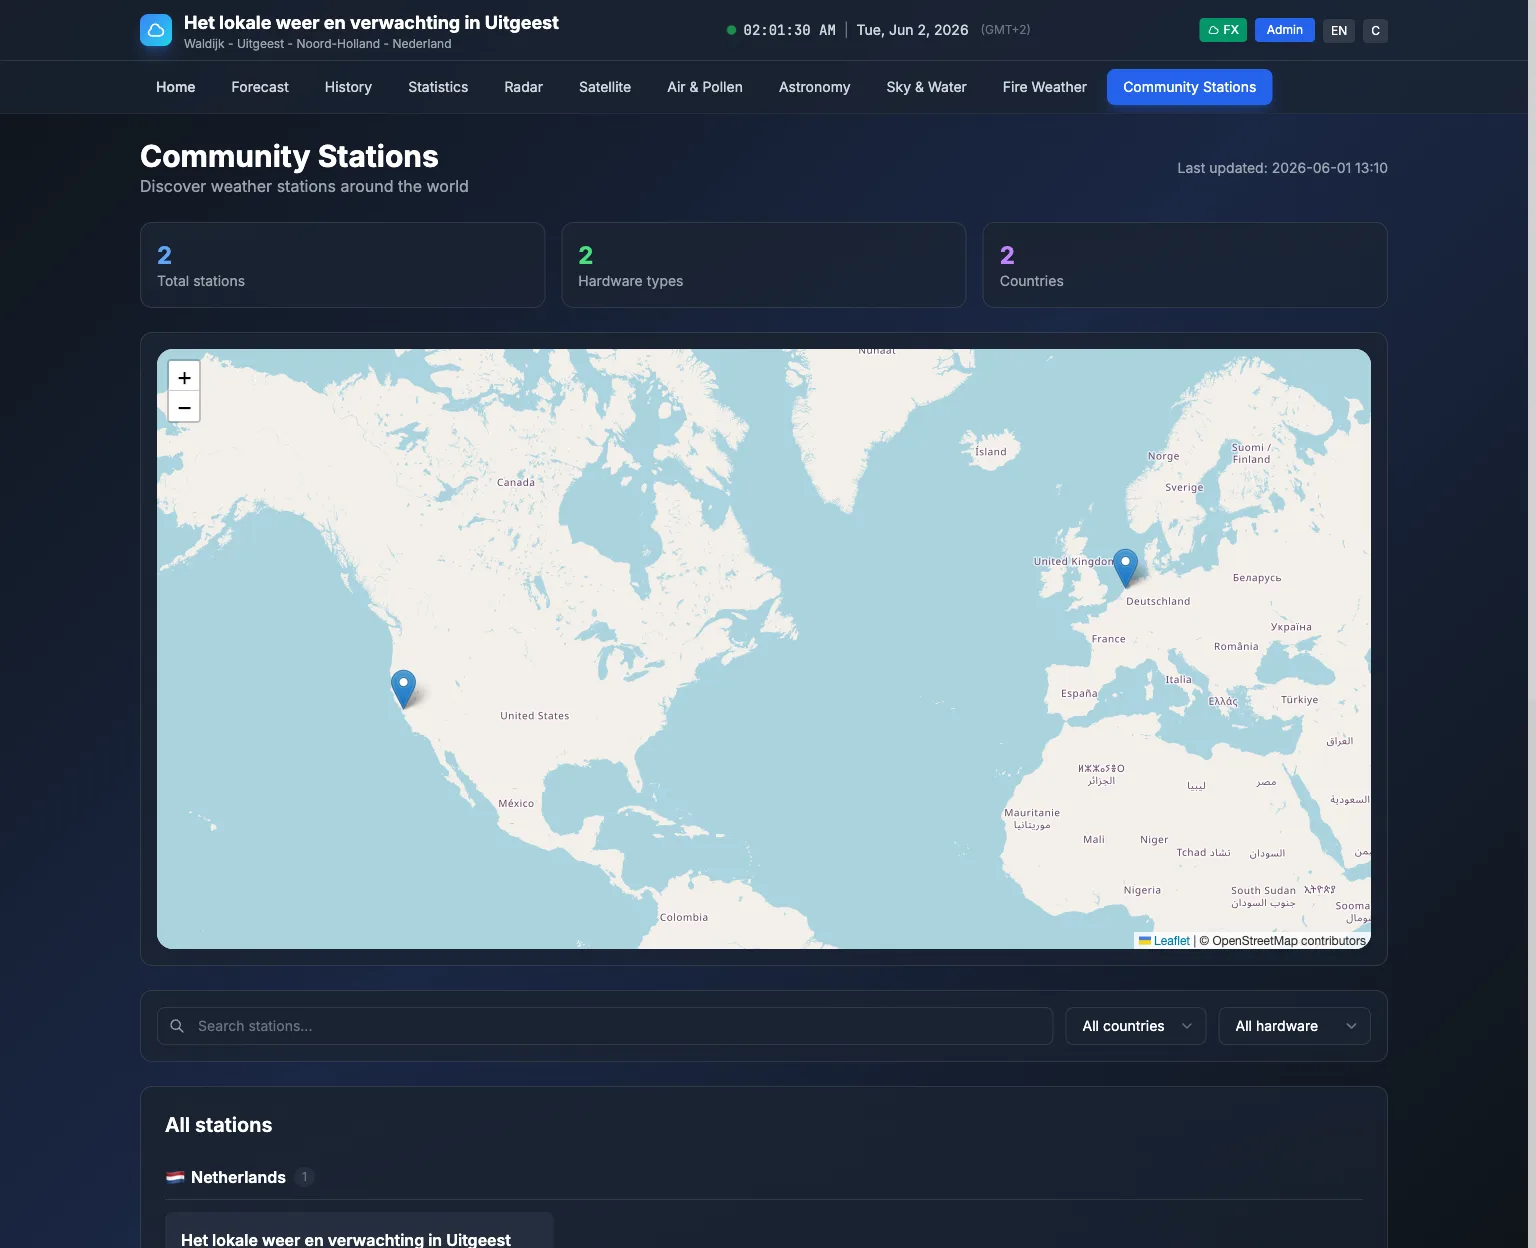Open the Radar tab

(x=524, y=87)
